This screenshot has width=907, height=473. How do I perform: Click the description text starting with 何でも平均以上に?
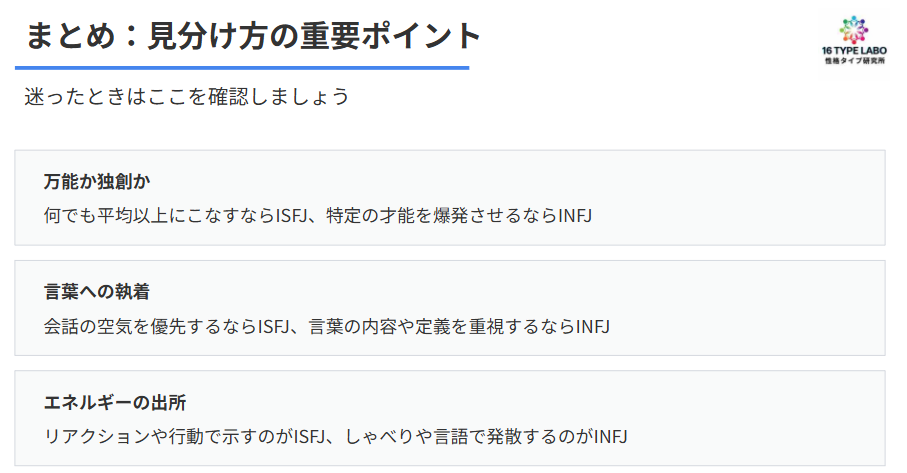319,215
